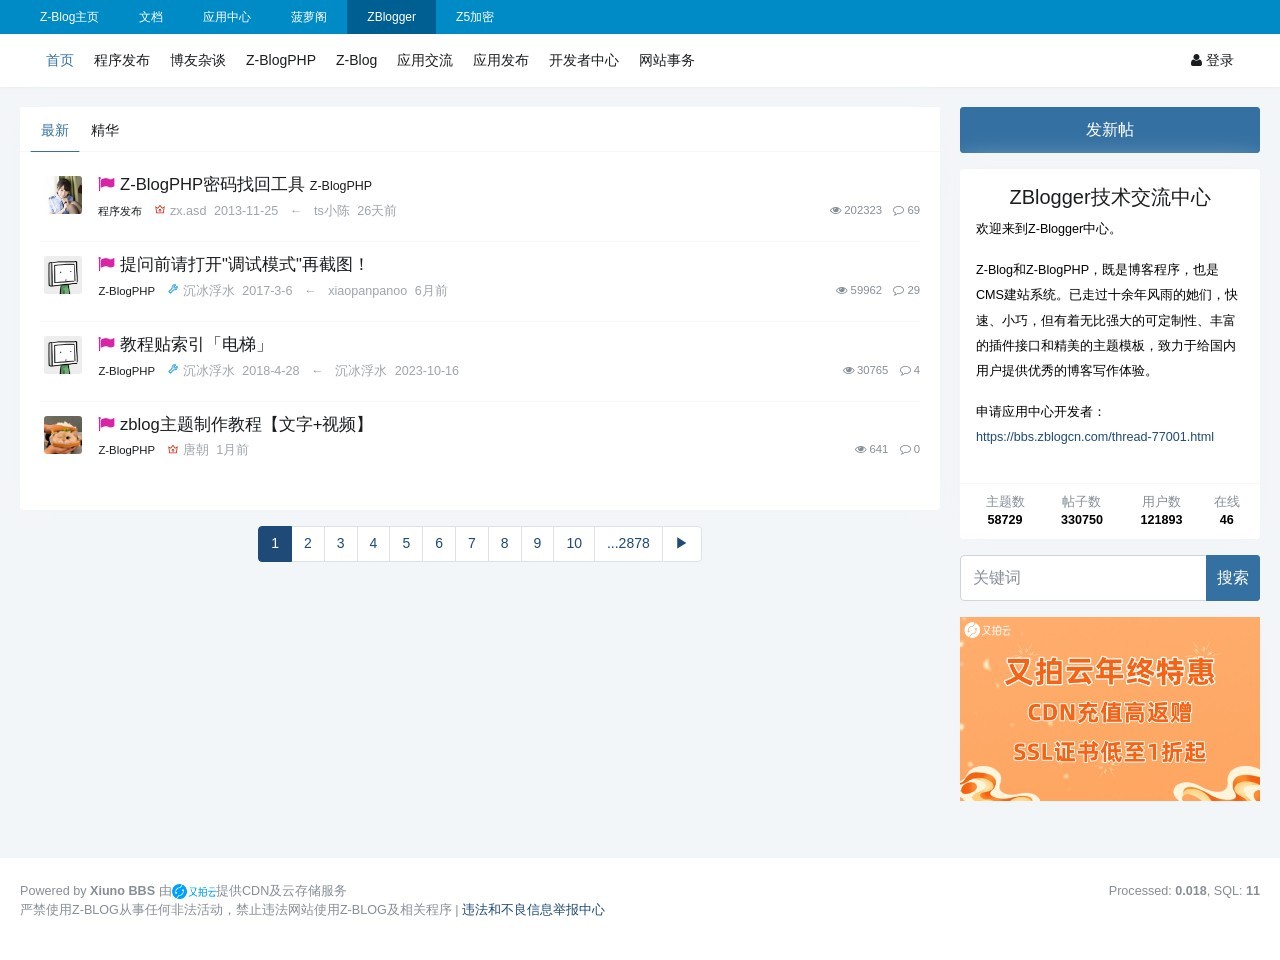1280x960 pixels.
Task: Click the pencil icon before 沉冰浮水 2018-4-28
Action: coord(172,369)
